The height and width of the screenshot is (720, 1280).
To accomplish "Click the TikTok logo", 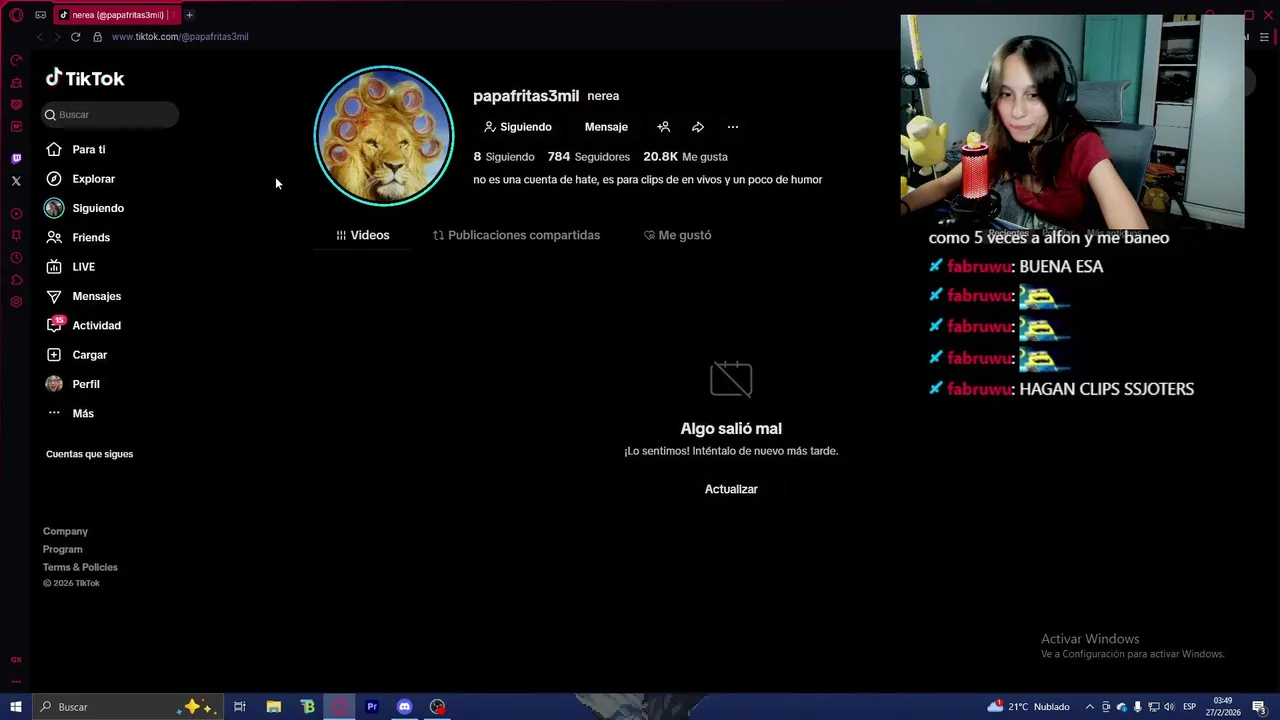I will click(85, 78).
